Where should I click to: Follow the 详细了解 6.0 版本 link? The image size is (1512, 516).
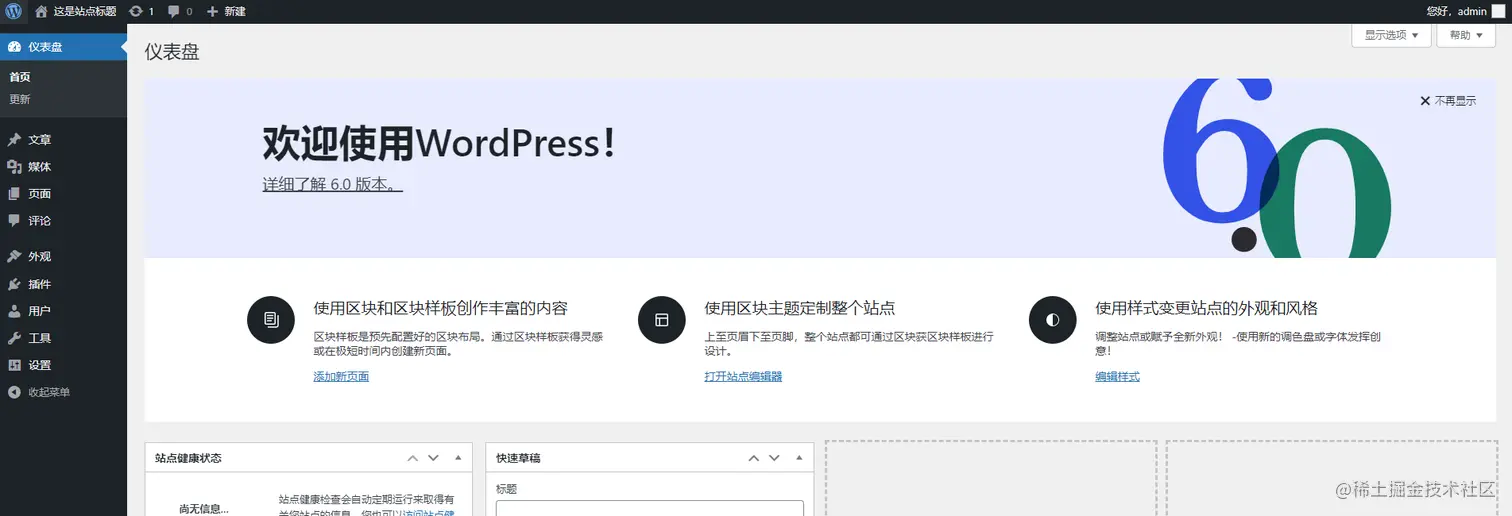click(332, 185)
